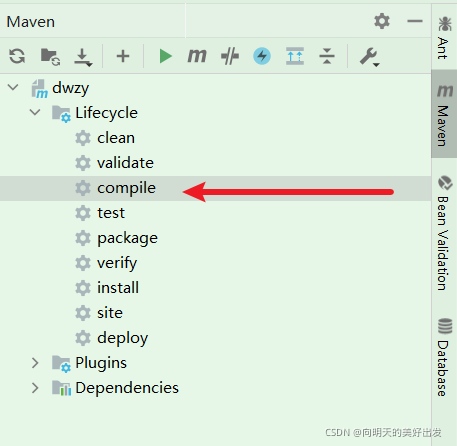Generate sources and update folders icon
The image size is (457, 446).
[50, 56]
